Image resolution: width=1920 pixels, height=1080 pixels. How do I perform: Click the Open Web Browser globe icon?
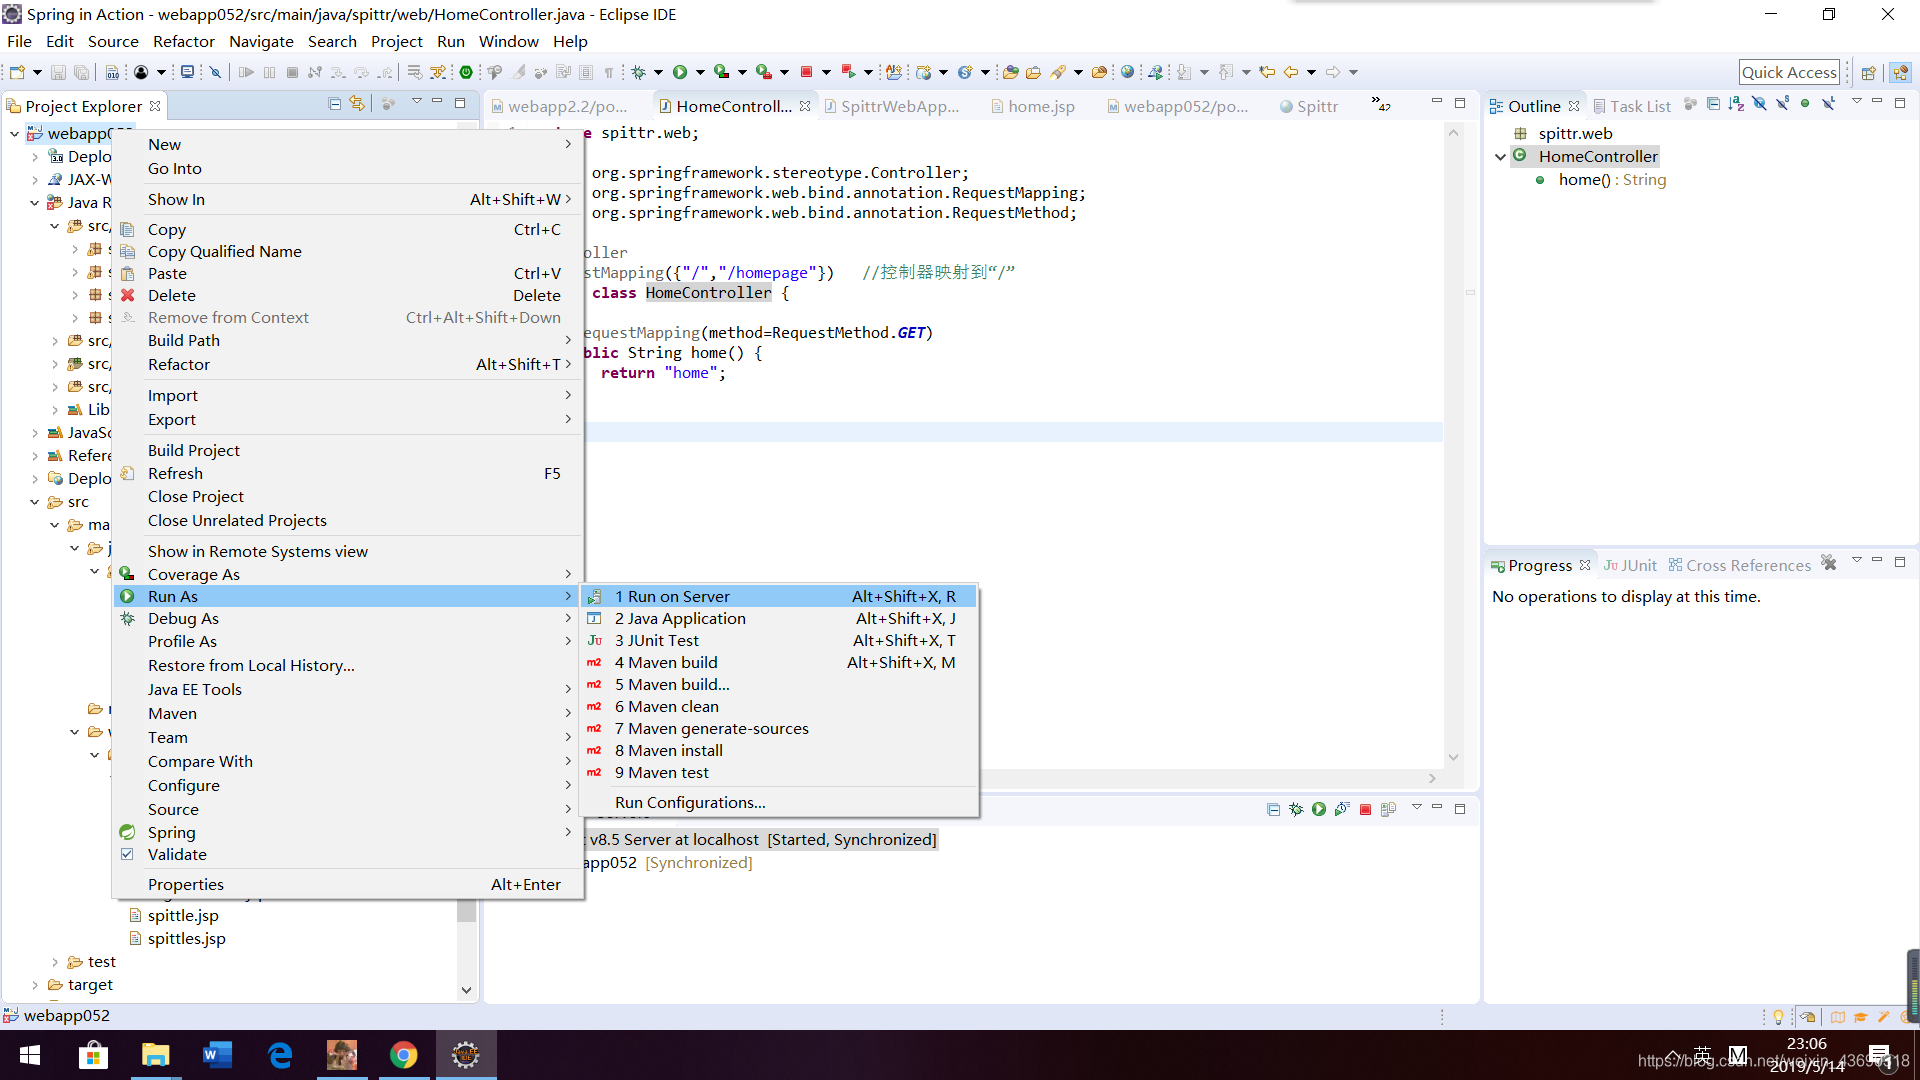(x=1128, y=72)
